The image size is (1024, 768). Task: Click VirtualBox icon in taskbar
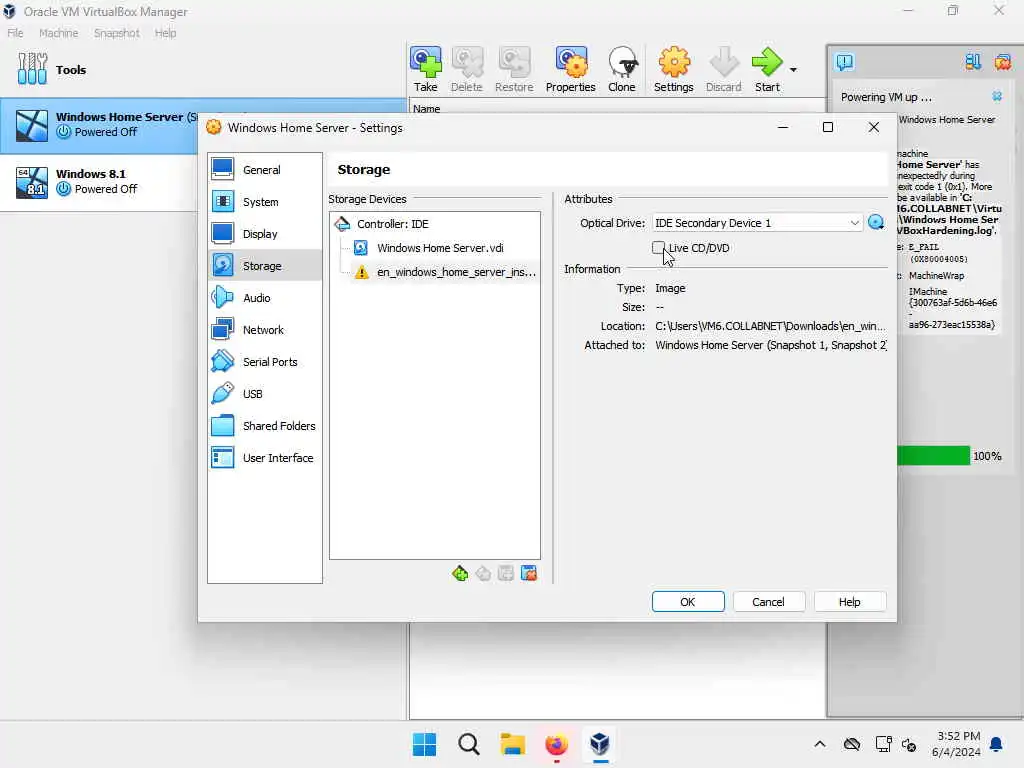[600, 744]
